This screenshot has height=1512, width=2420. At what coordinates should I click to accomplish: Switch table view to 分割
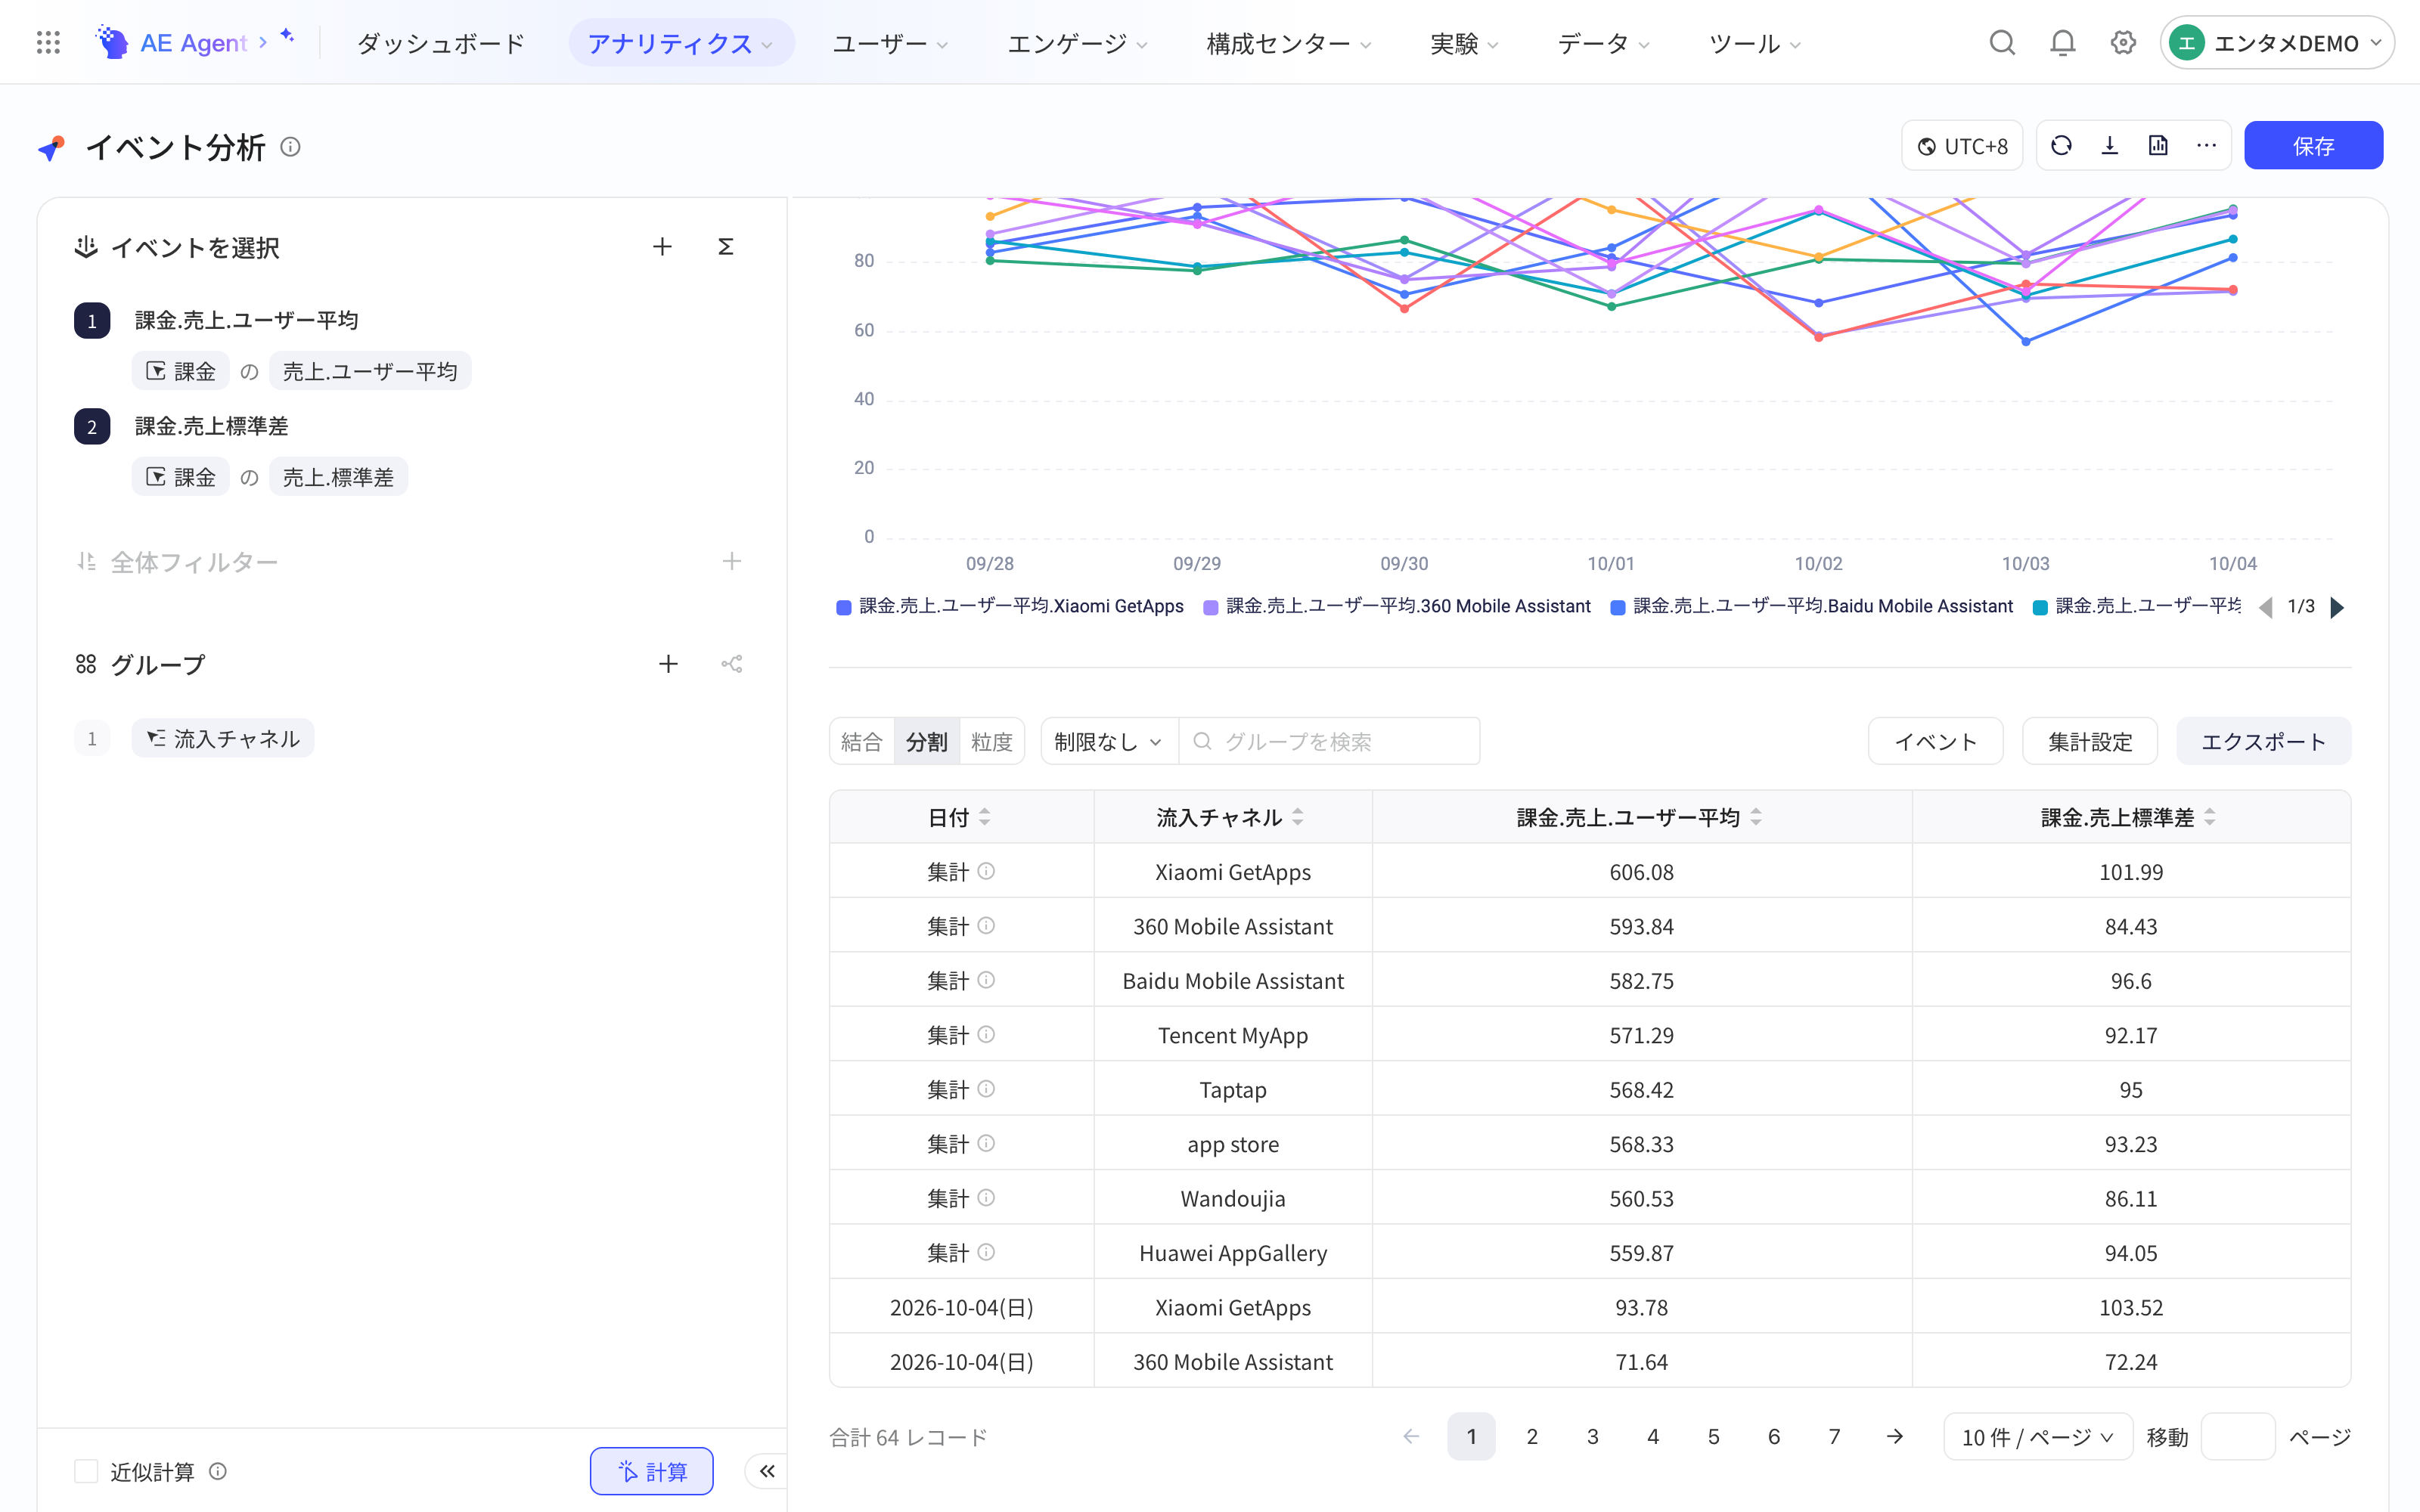pos(926,741)
